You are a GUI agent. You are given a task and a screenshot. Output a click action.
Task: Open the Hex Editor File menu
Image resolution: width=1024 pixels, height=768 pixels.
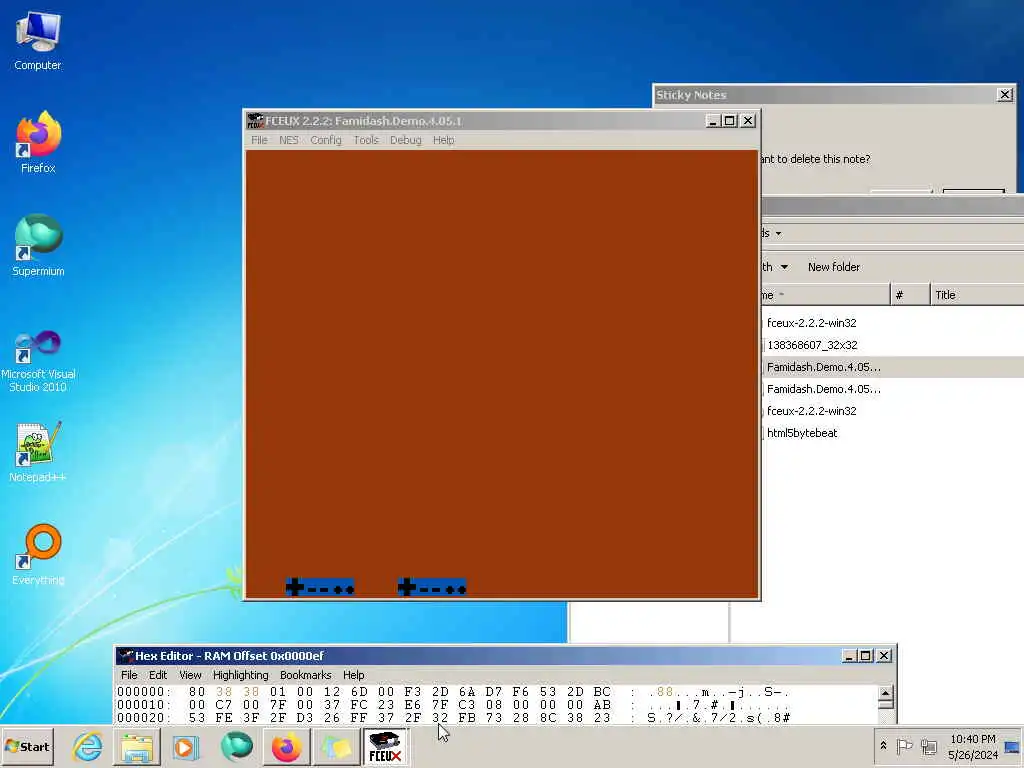[129, 675]
